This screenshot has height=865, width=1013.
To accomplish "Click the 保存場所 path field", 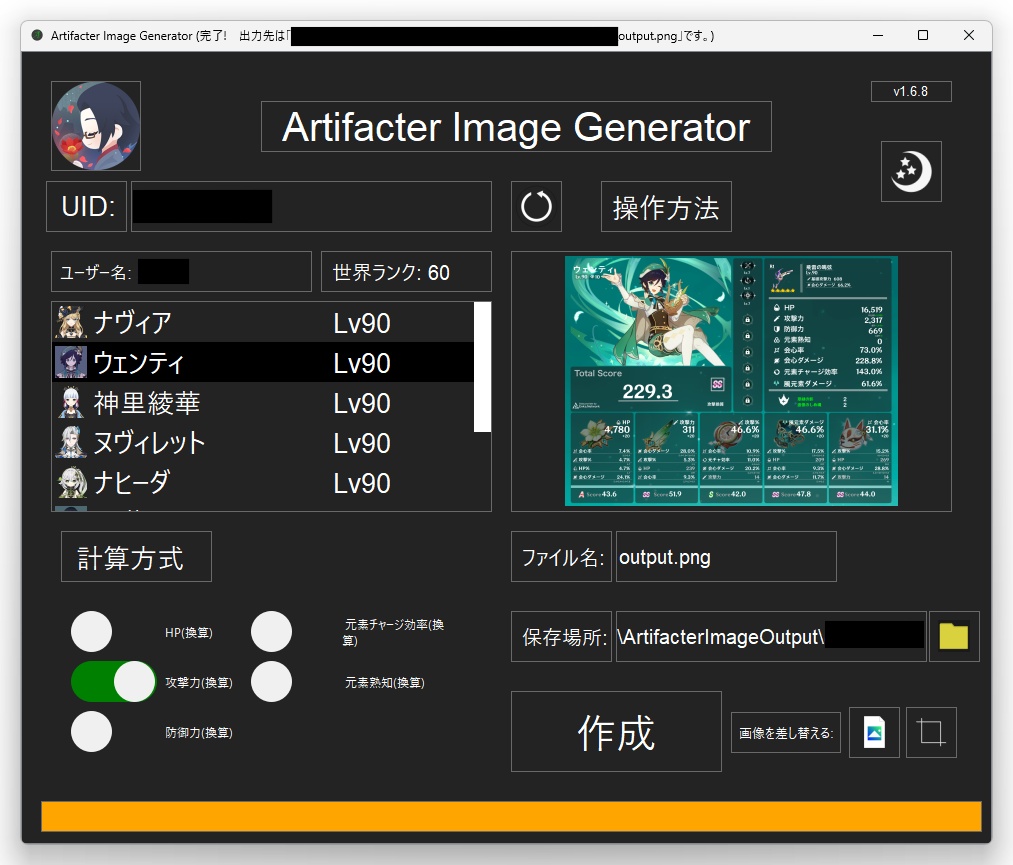I will pos(771,636).
